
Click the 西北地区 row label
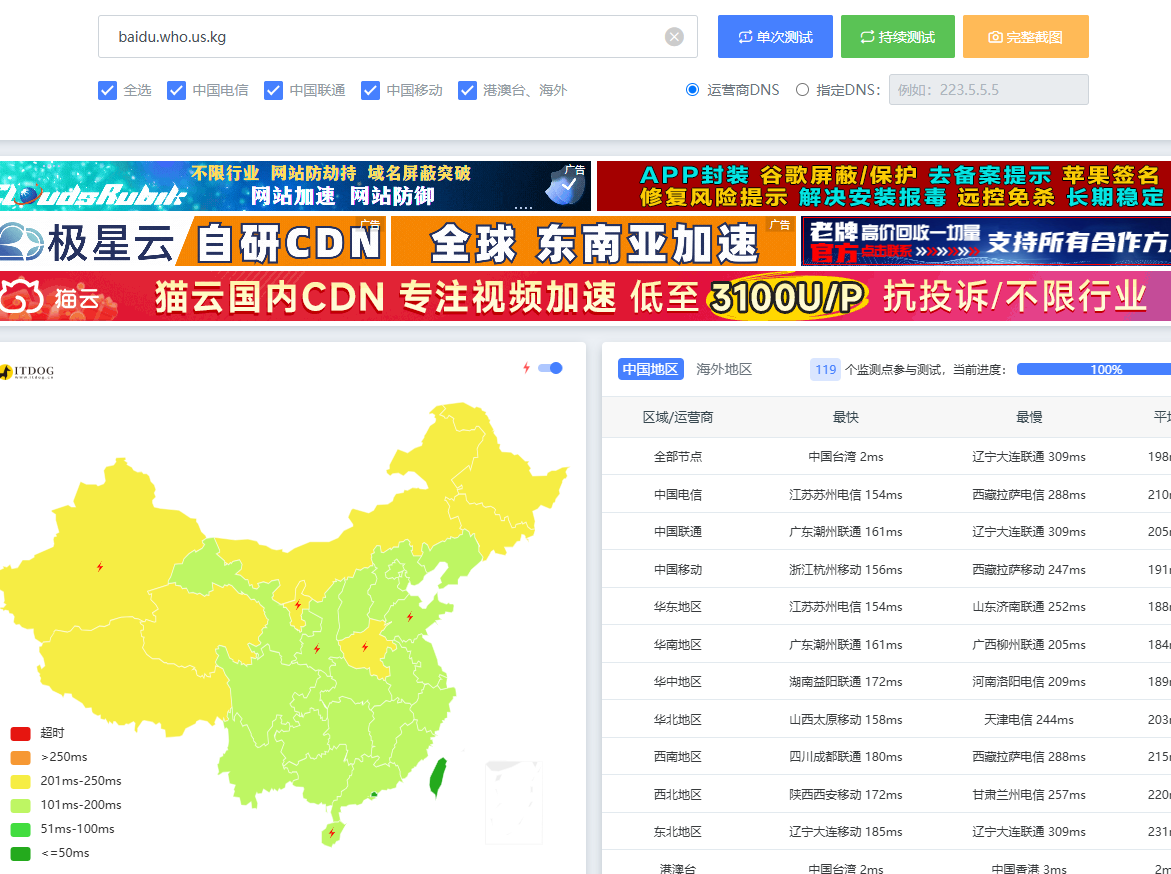point(678,794)
